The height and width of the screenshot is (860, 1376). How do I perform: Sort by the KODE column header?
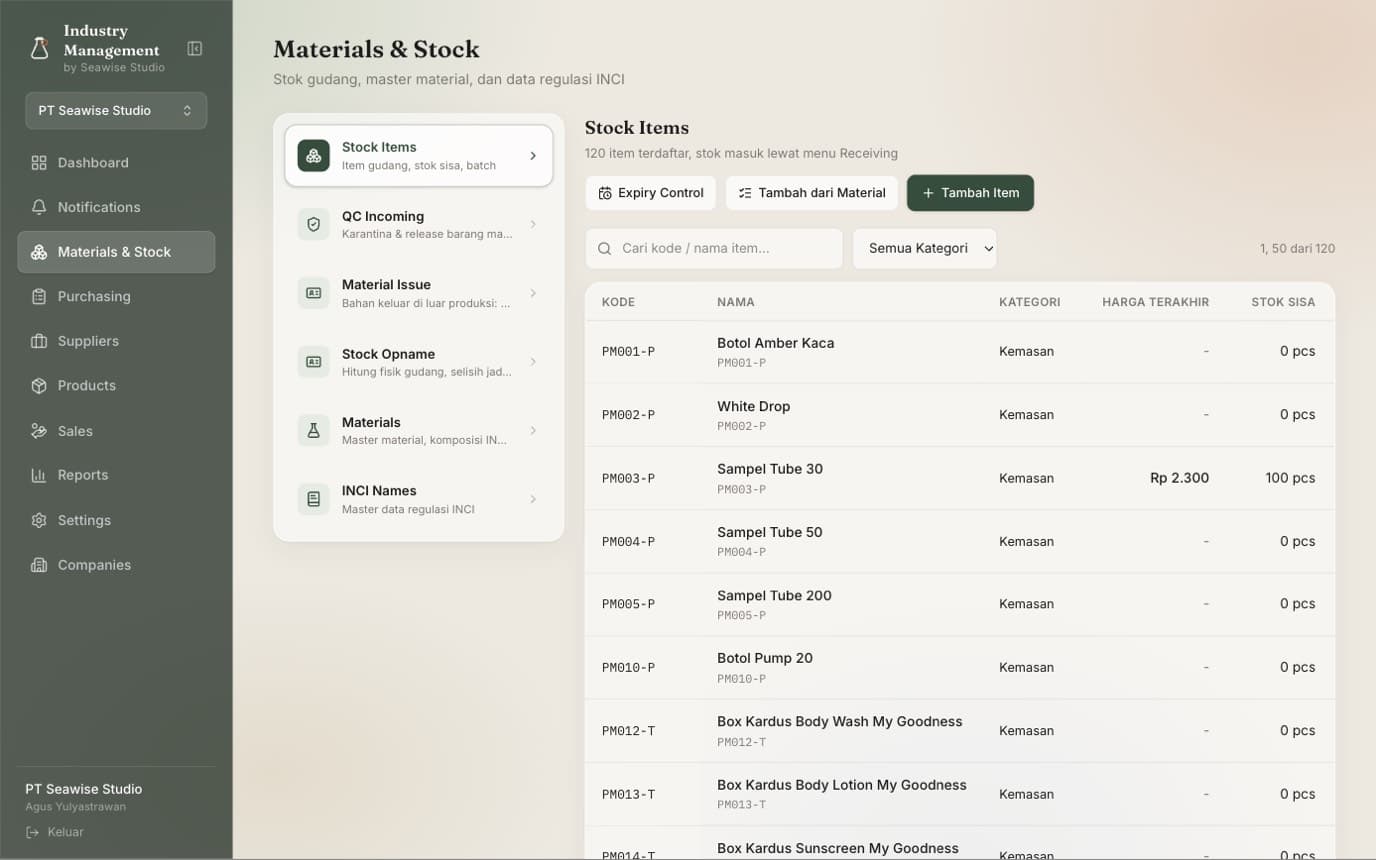click(x=618, y=302)
